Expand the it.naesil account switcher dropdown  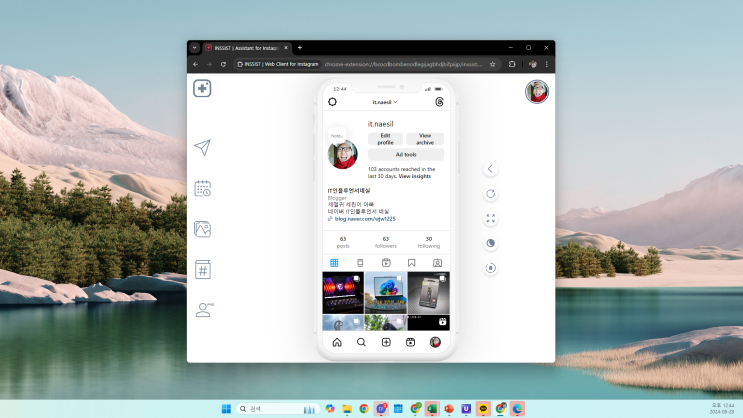(x=385, y=102)
